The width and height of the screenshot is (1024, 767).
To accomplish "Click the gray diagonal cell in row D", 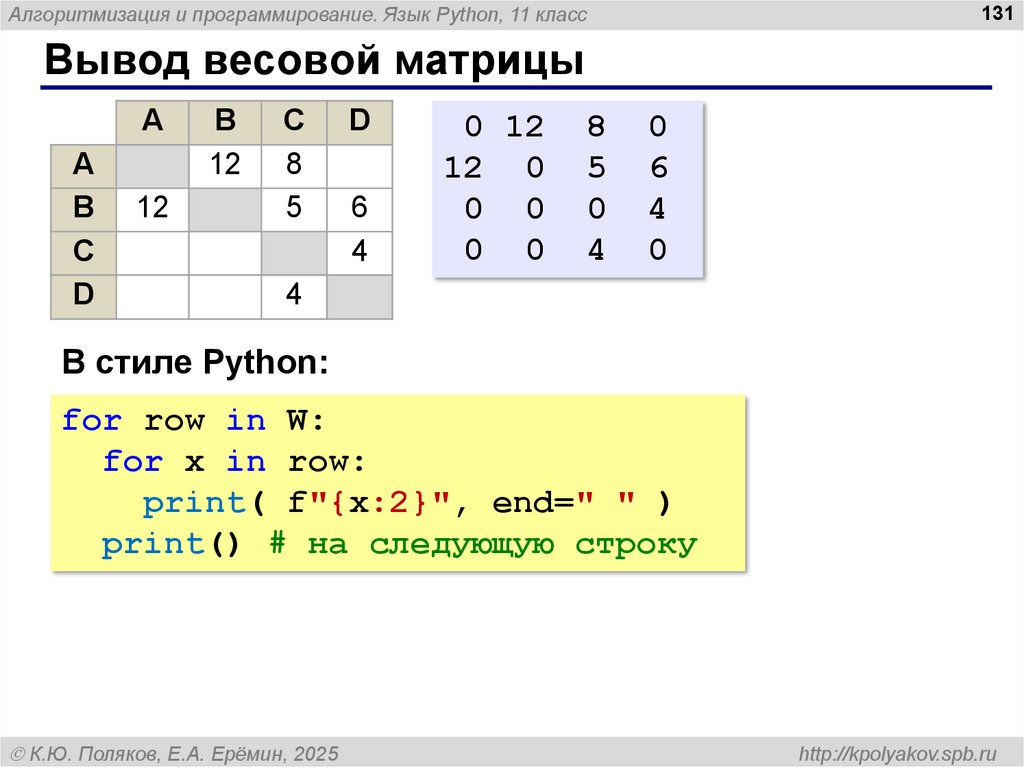I will tap(359, 297).
